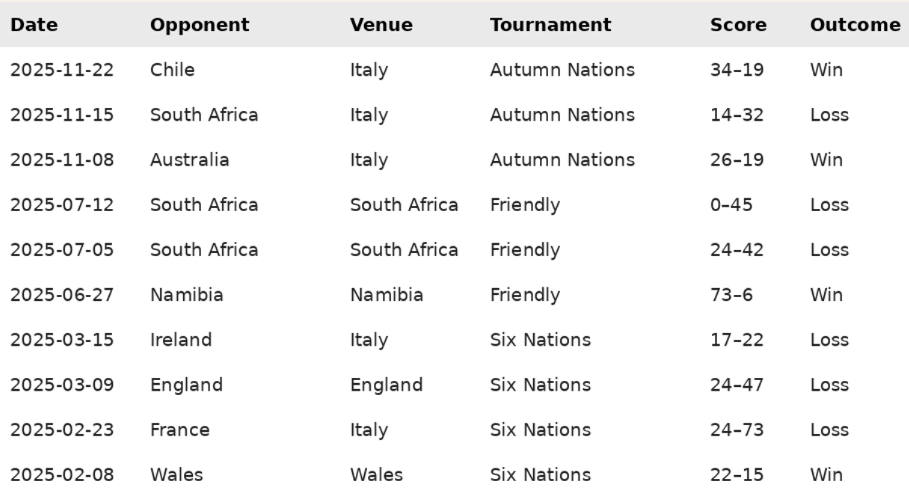
Task: Select the 24–73 score cell
Action: (x=737, y=430)
